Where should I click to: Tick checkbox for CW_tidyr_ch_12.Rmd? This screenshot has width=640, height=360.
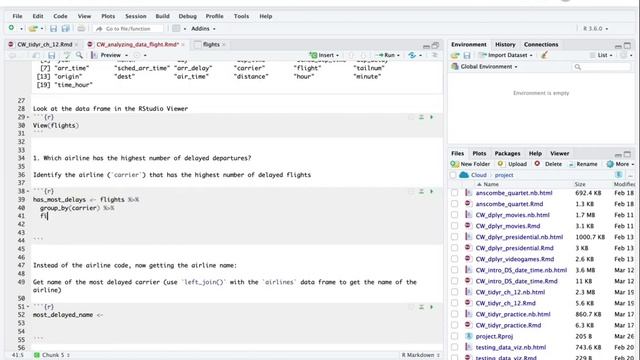tap(454, 303)
